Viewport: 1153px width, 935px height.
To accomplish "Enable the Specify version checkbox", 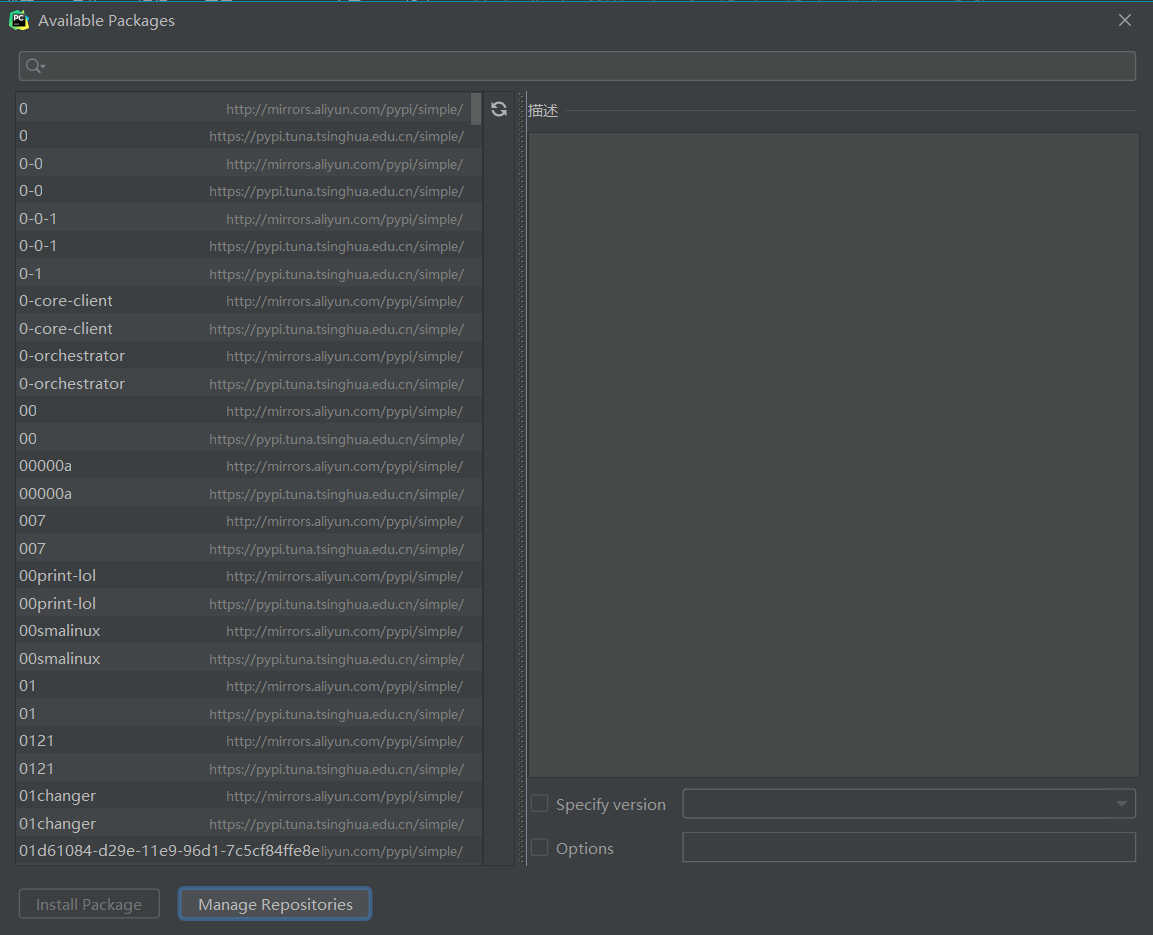I will [540, 803].
